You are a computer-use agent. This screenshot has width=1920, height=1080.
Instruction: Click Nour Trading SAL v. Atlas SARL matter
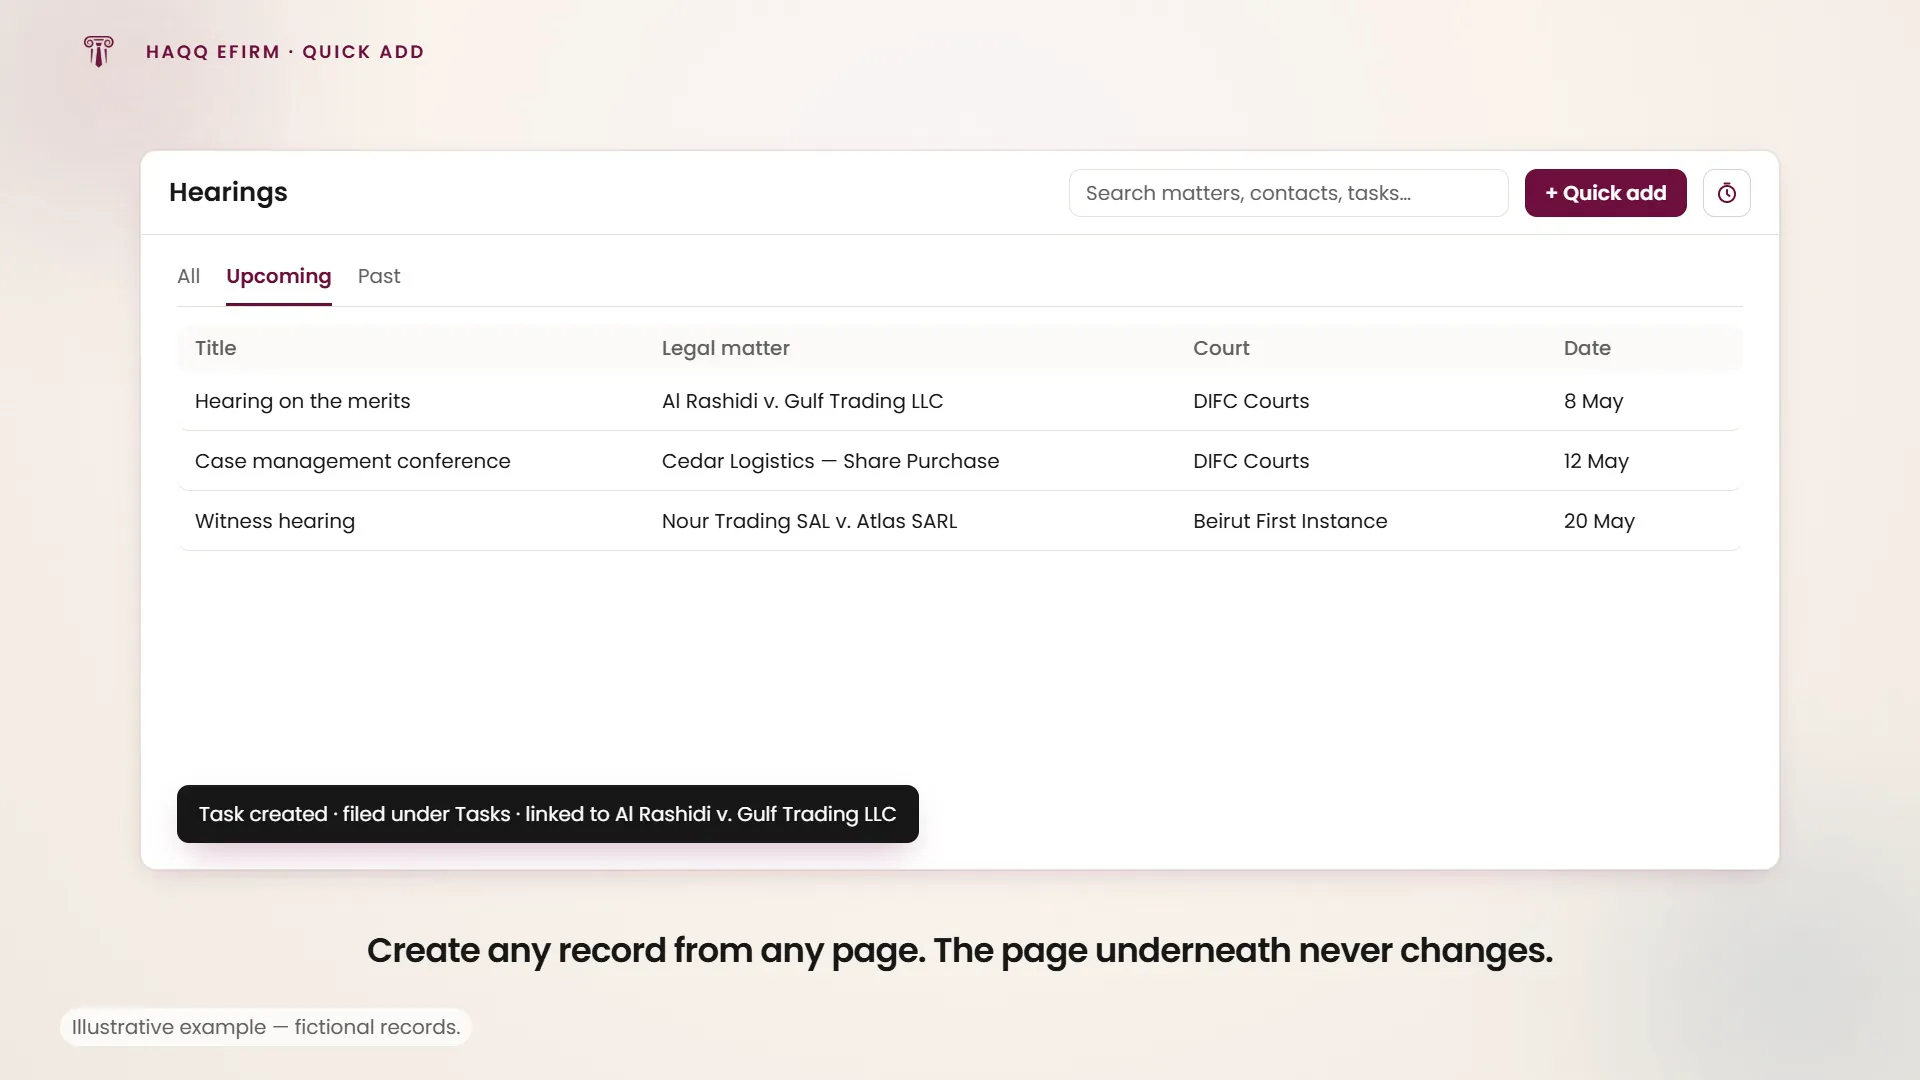pyautogui.click(x=809, y=521)
